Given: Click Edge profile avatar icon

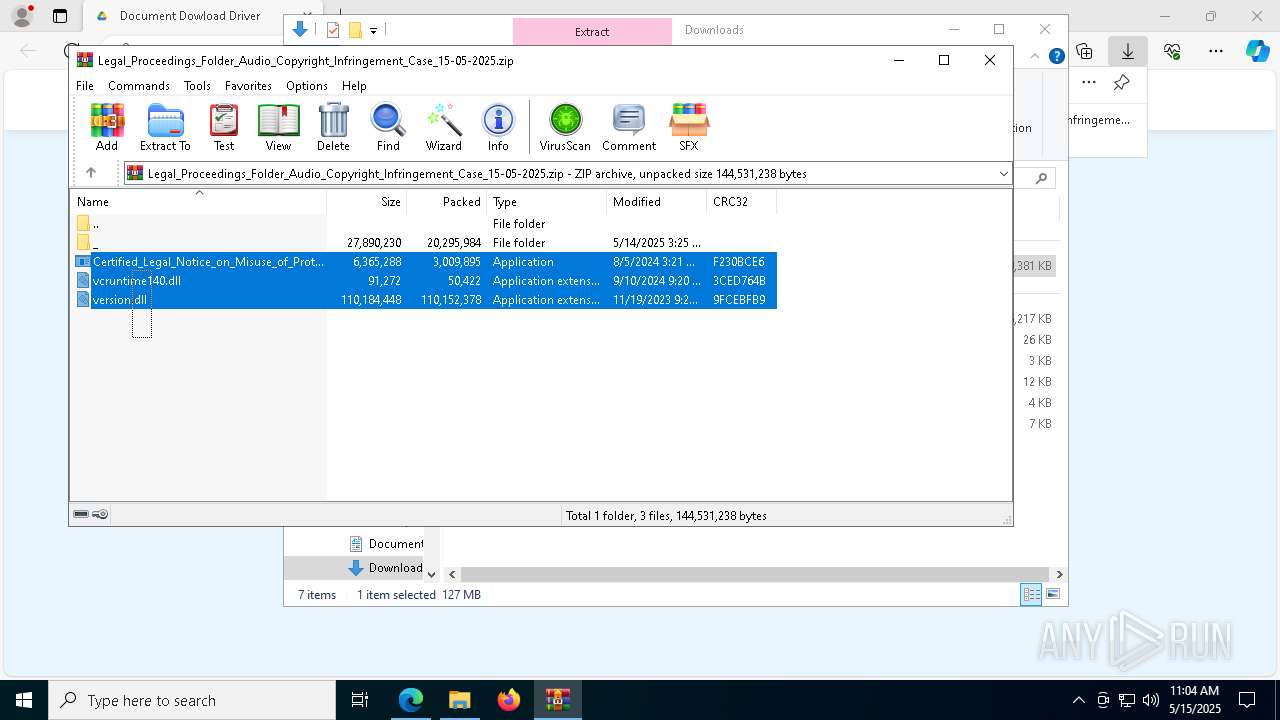Looking at the screenshot, I should tap(22, 16).
